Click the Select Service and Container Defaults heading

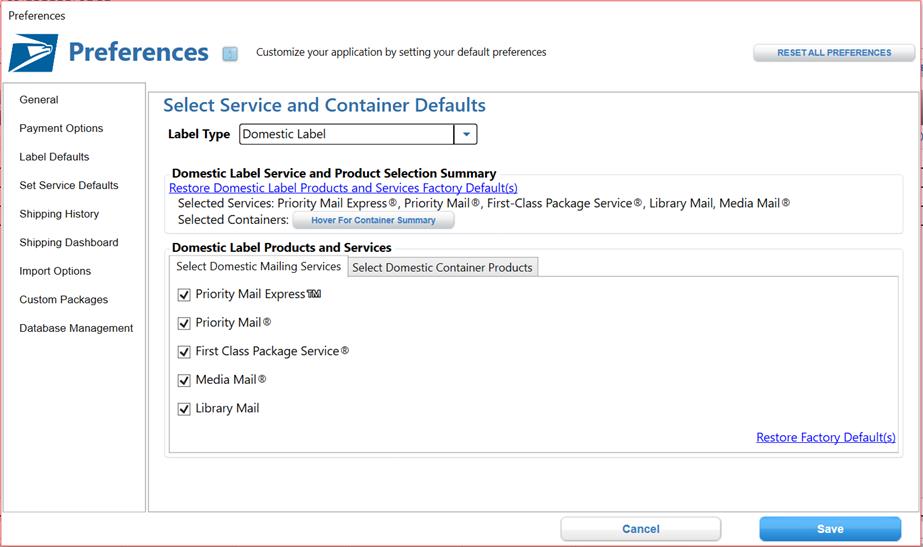tap(324, 105)
